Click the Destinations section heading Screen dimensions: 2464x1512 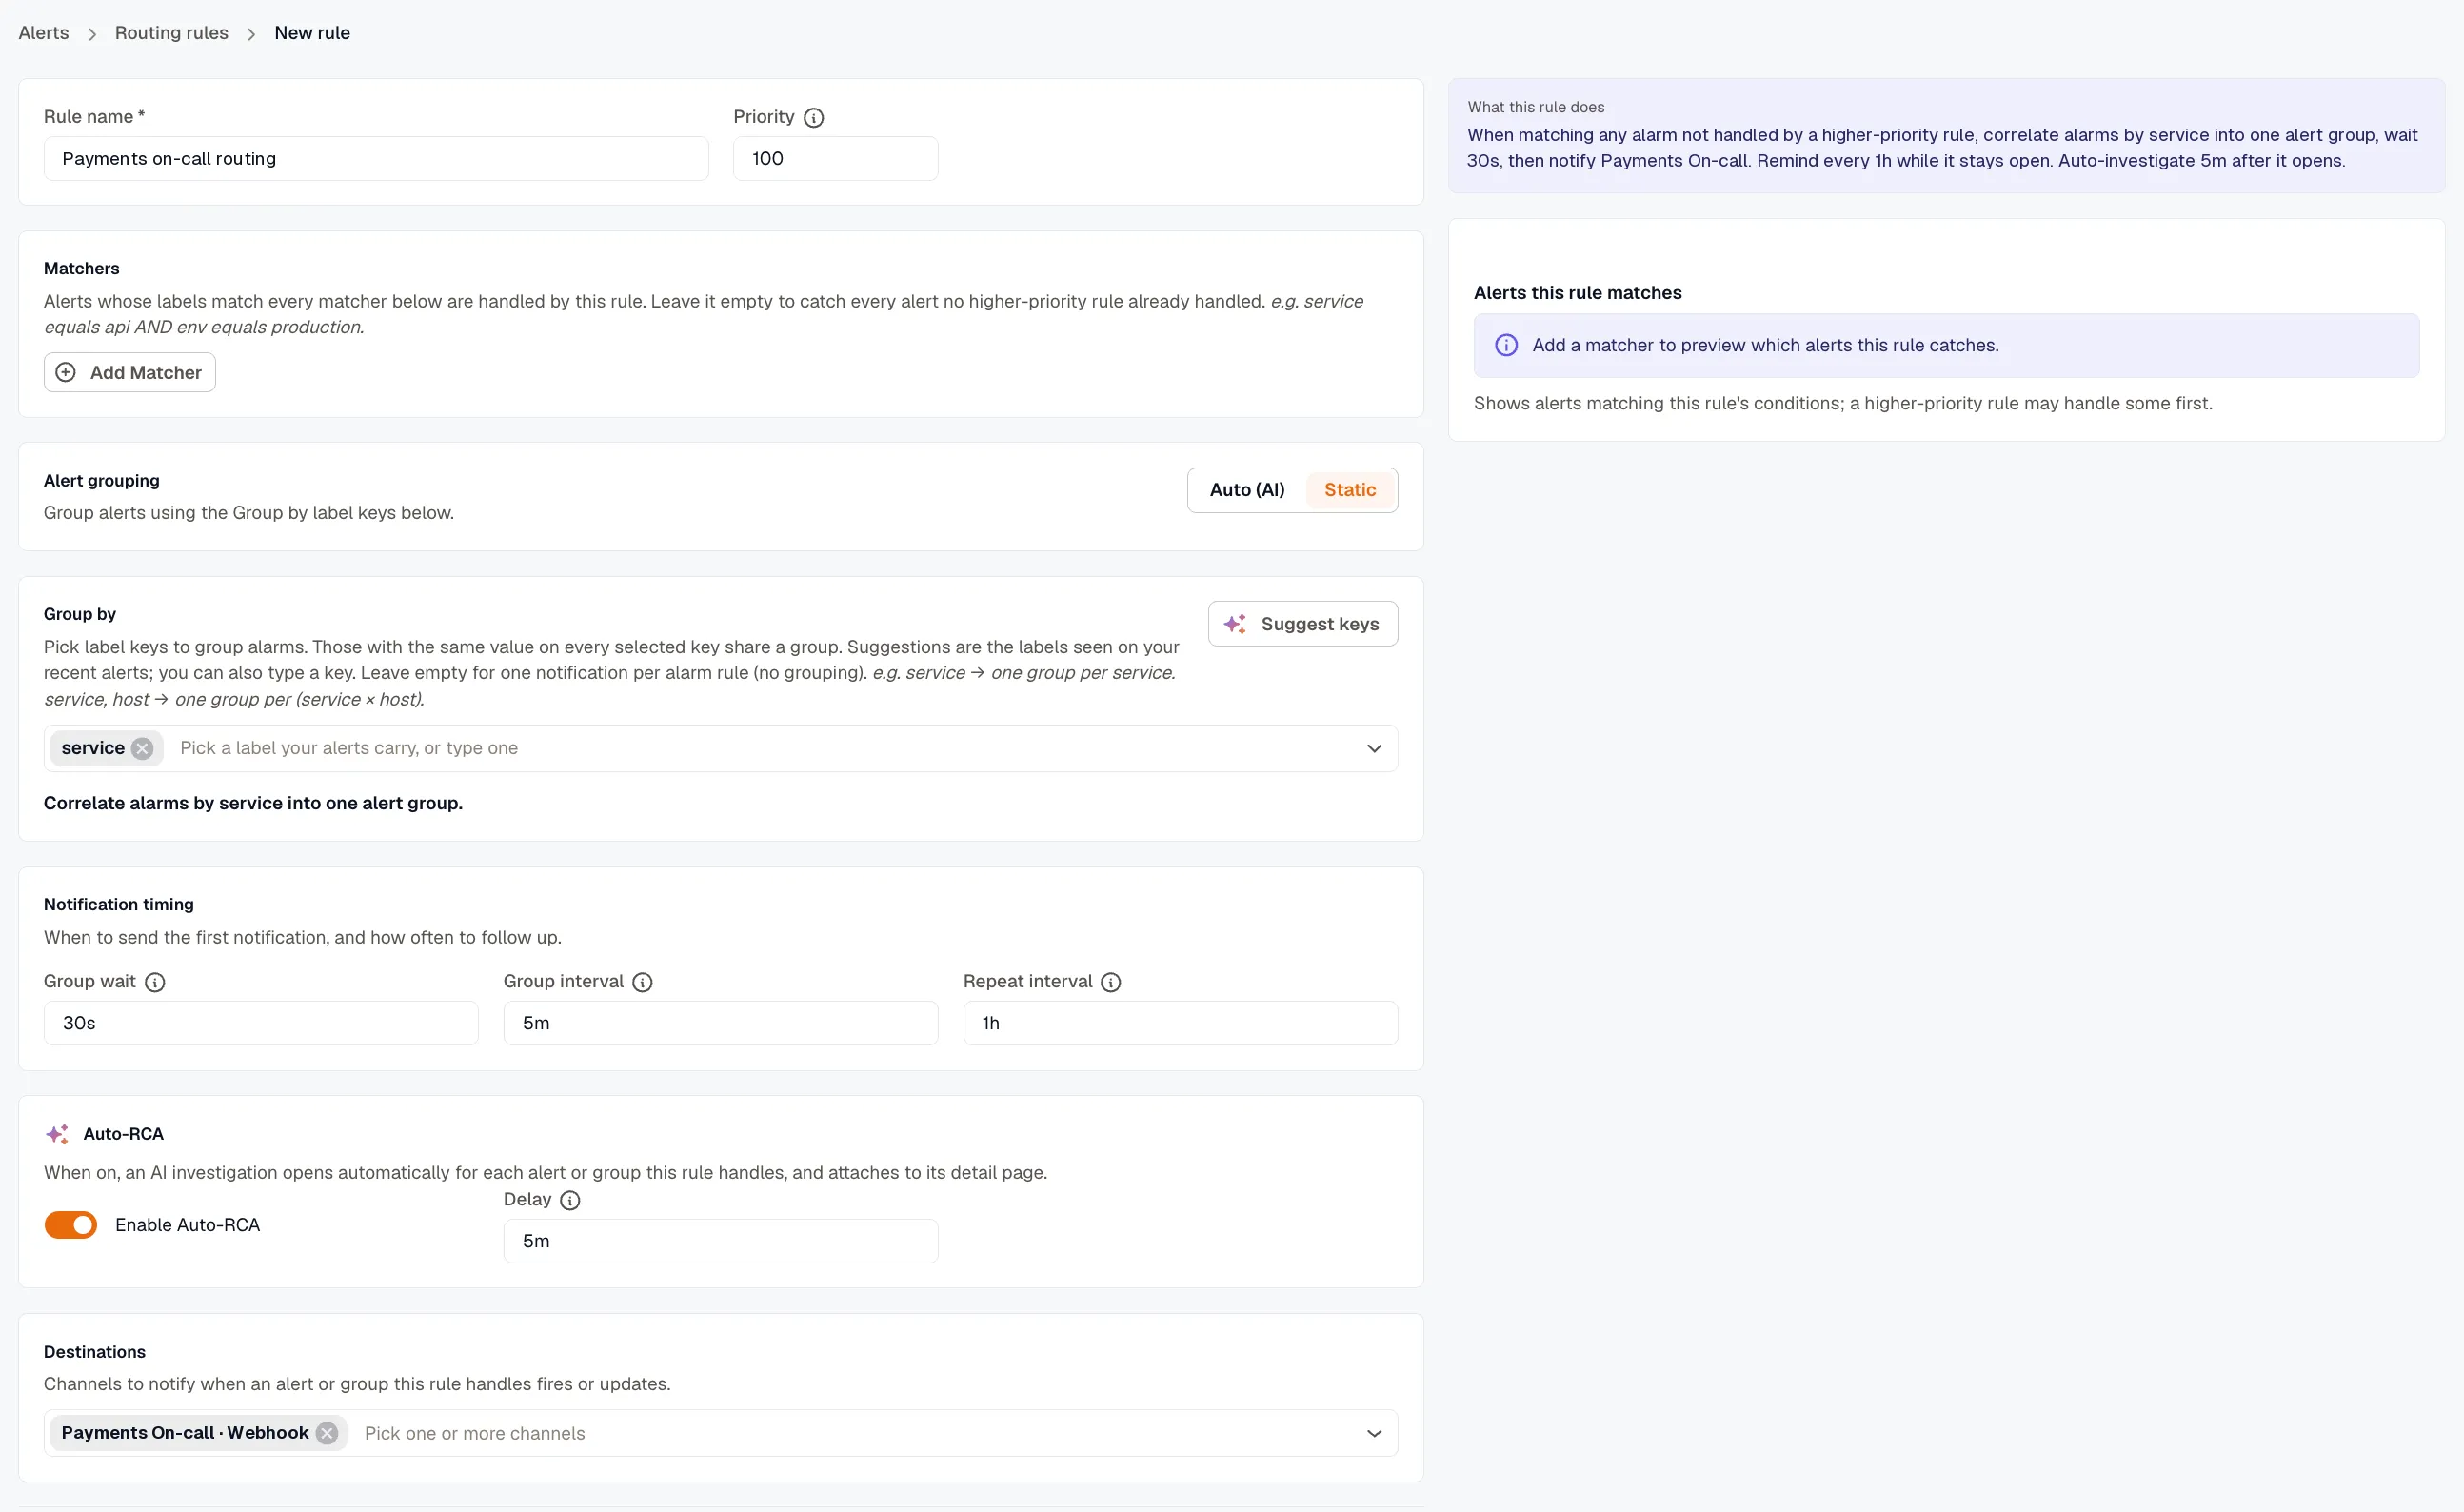click(95, 1352)
